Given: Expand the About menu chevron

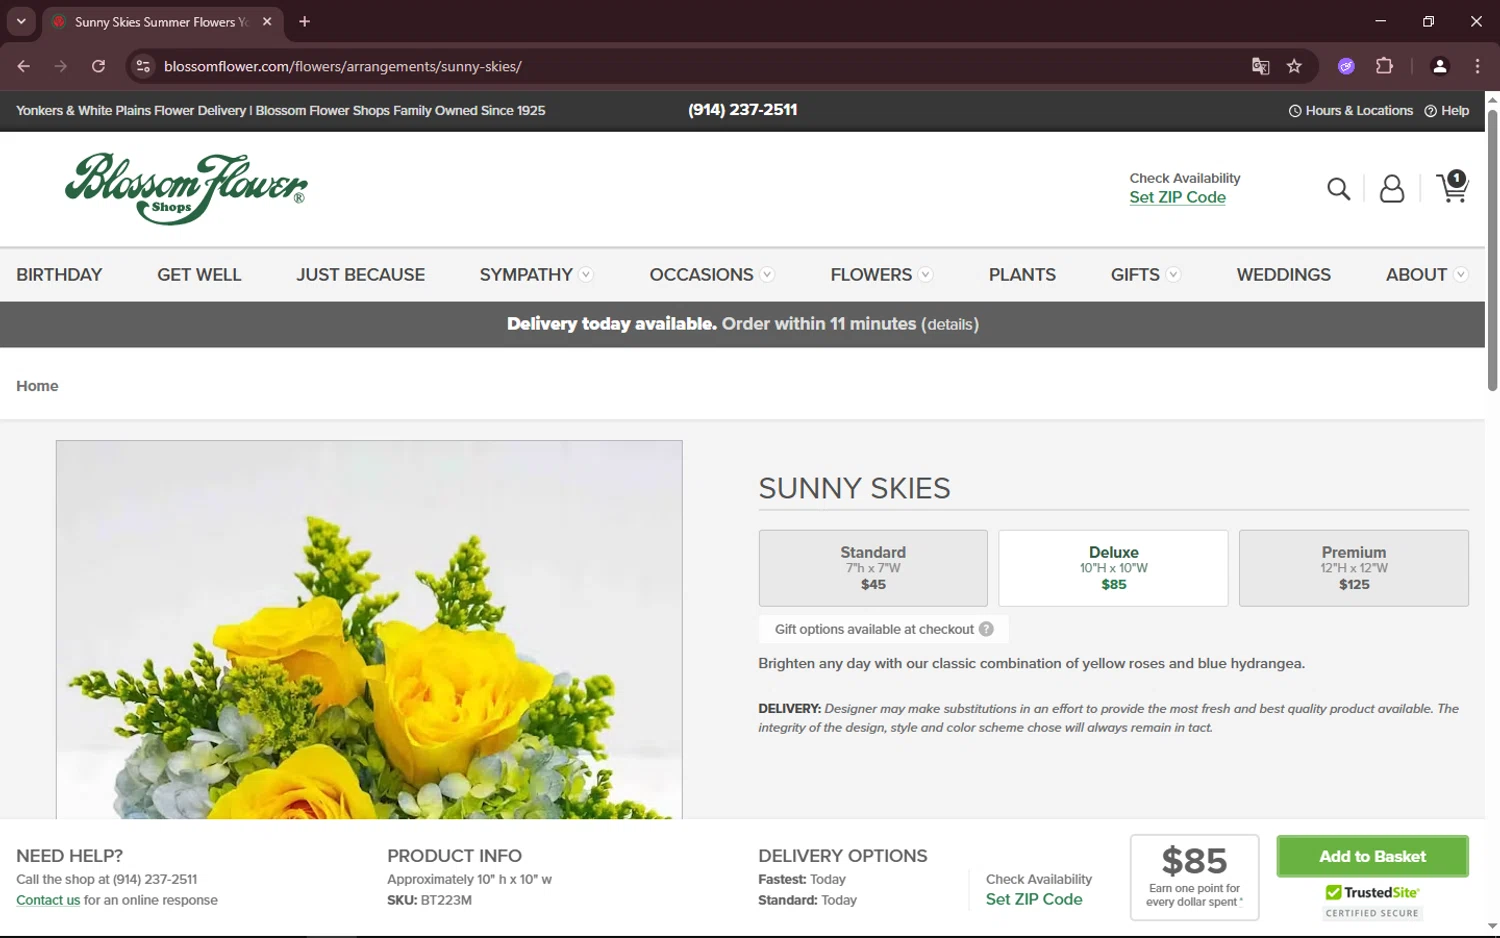Looking at the screenshot, I should (1461, 274).
